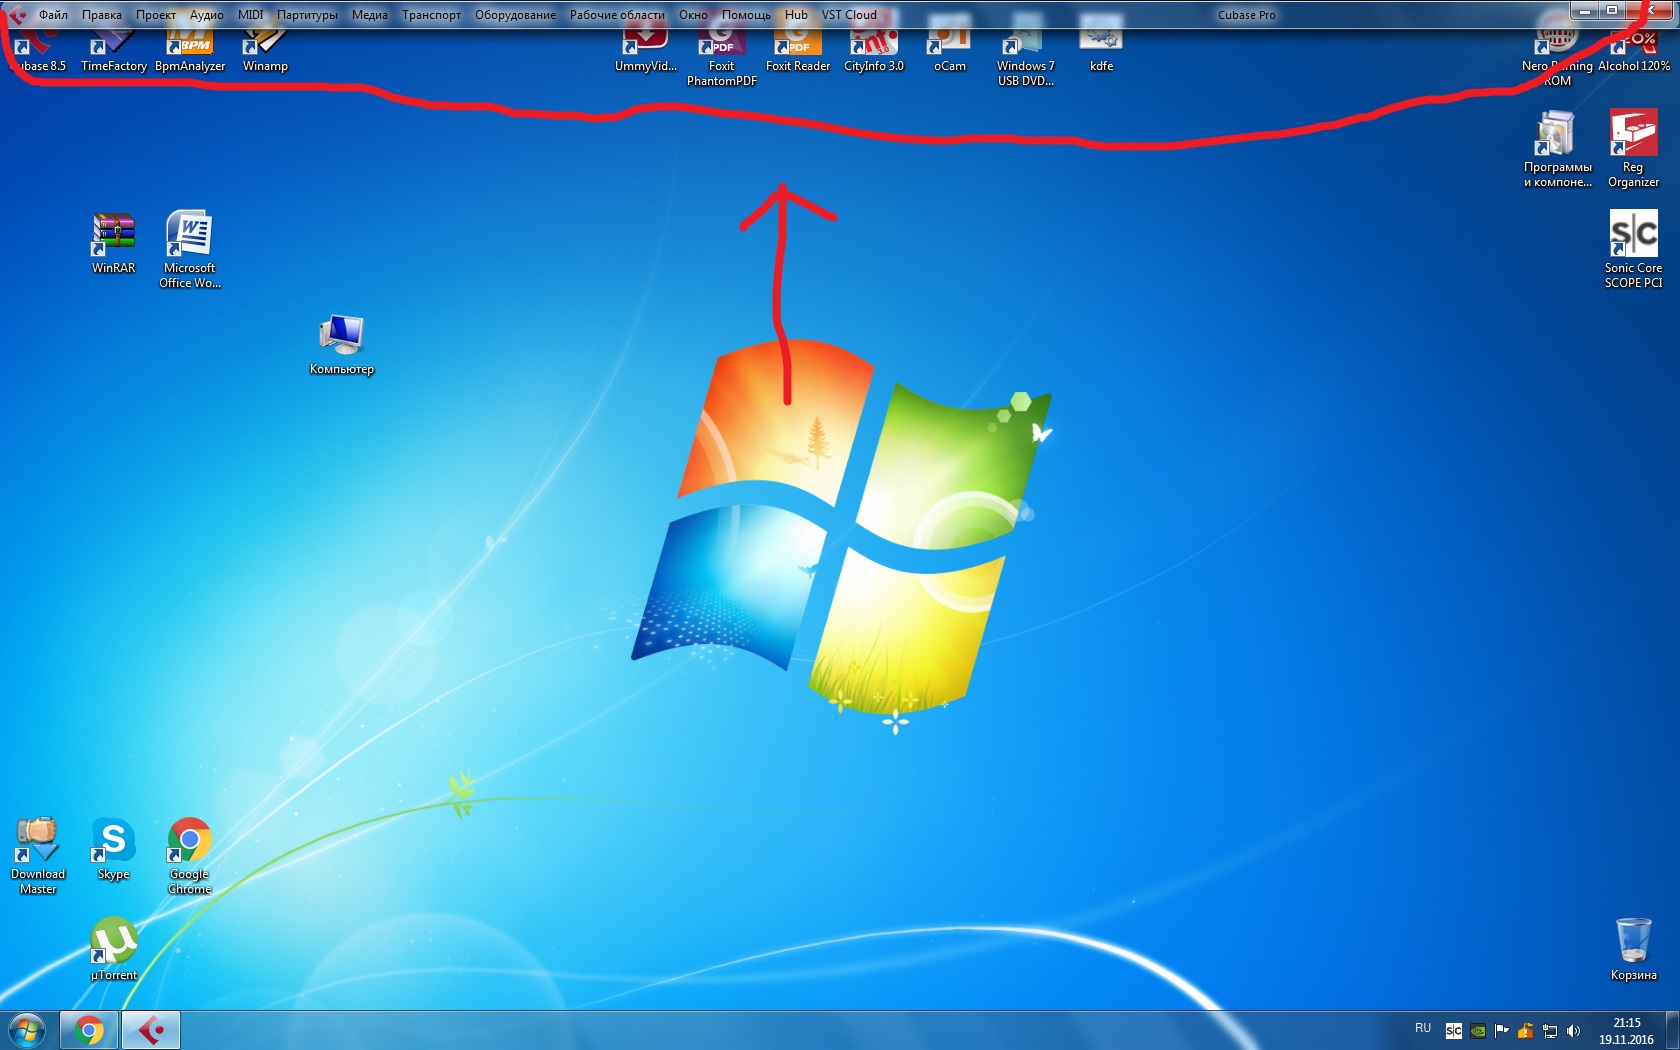Image resolution: width=1680 pixels, height=1050 pixels.
Task: Open the Рабочие области menu
Action: [x=617, y=15]
